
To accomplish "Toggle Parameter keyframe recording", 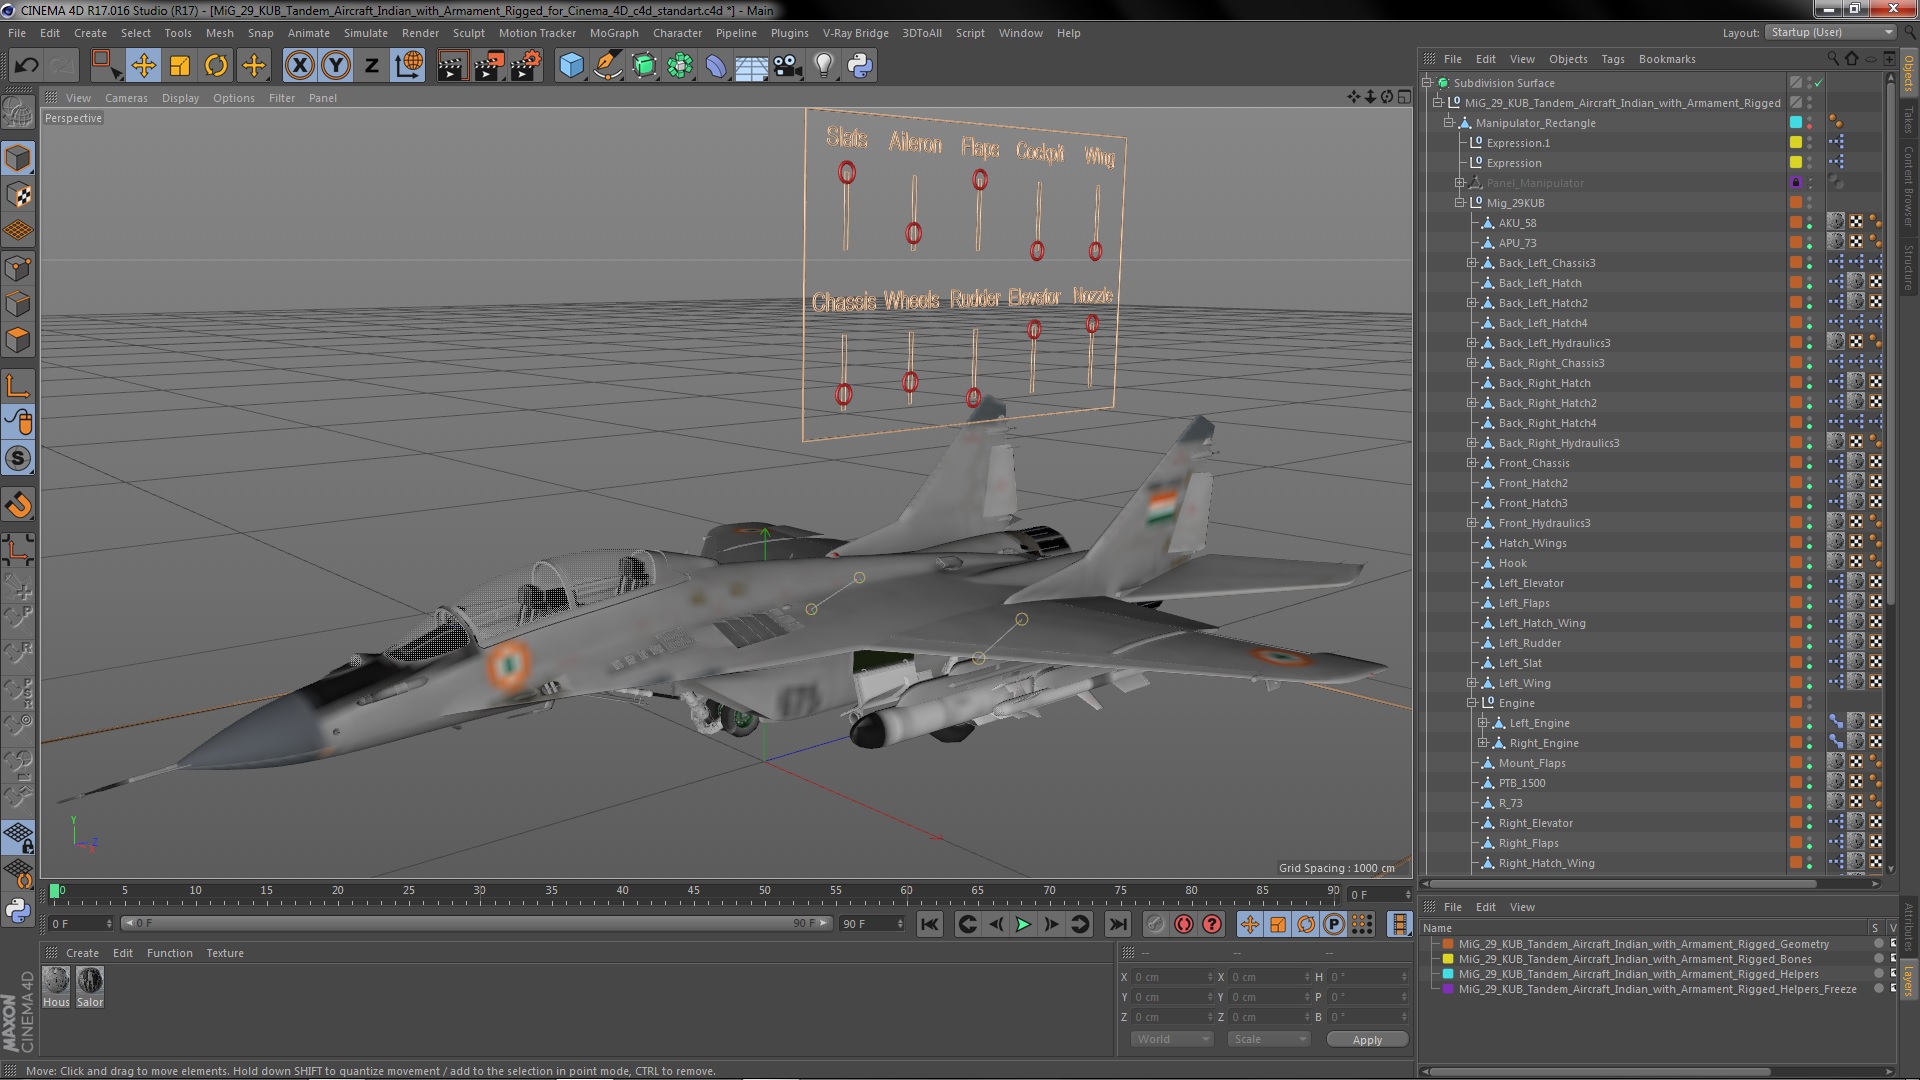I will click(x=1333, y=924).
